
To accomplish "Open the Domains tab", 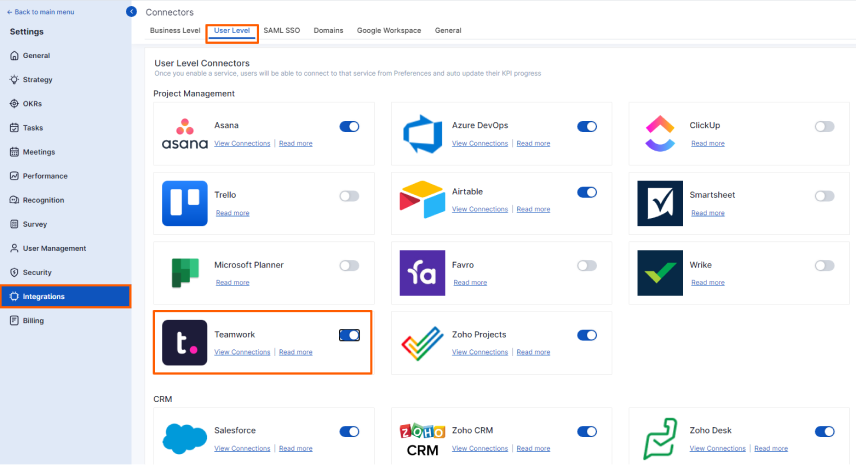I will coord(328,31).
